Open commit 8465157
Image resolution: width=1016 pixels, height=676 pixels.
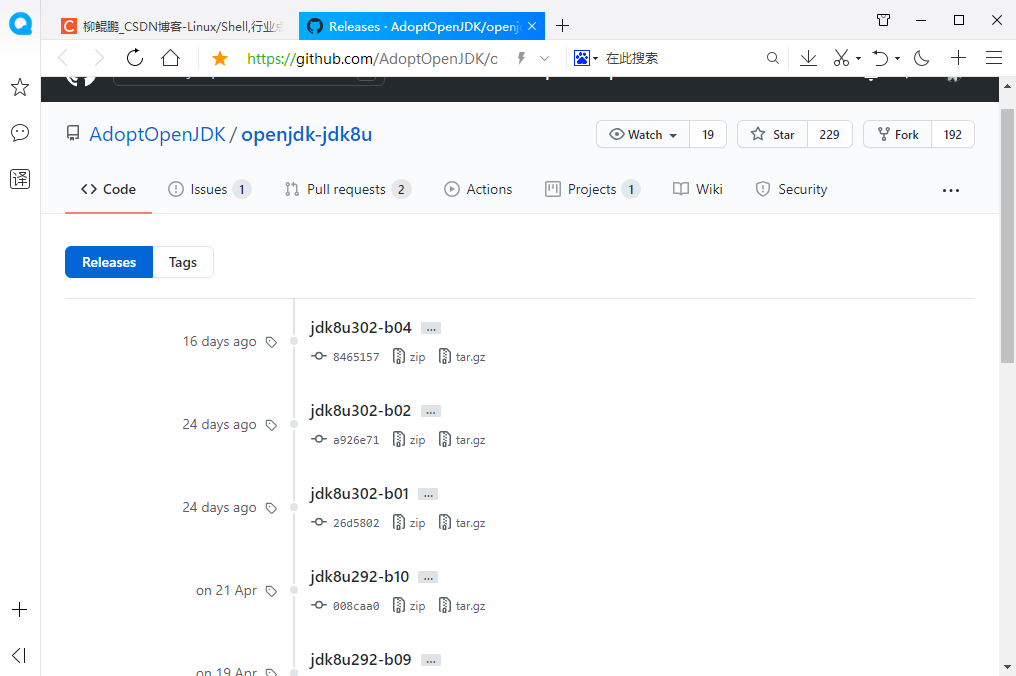pyautogui.click(x=345, y=356)
